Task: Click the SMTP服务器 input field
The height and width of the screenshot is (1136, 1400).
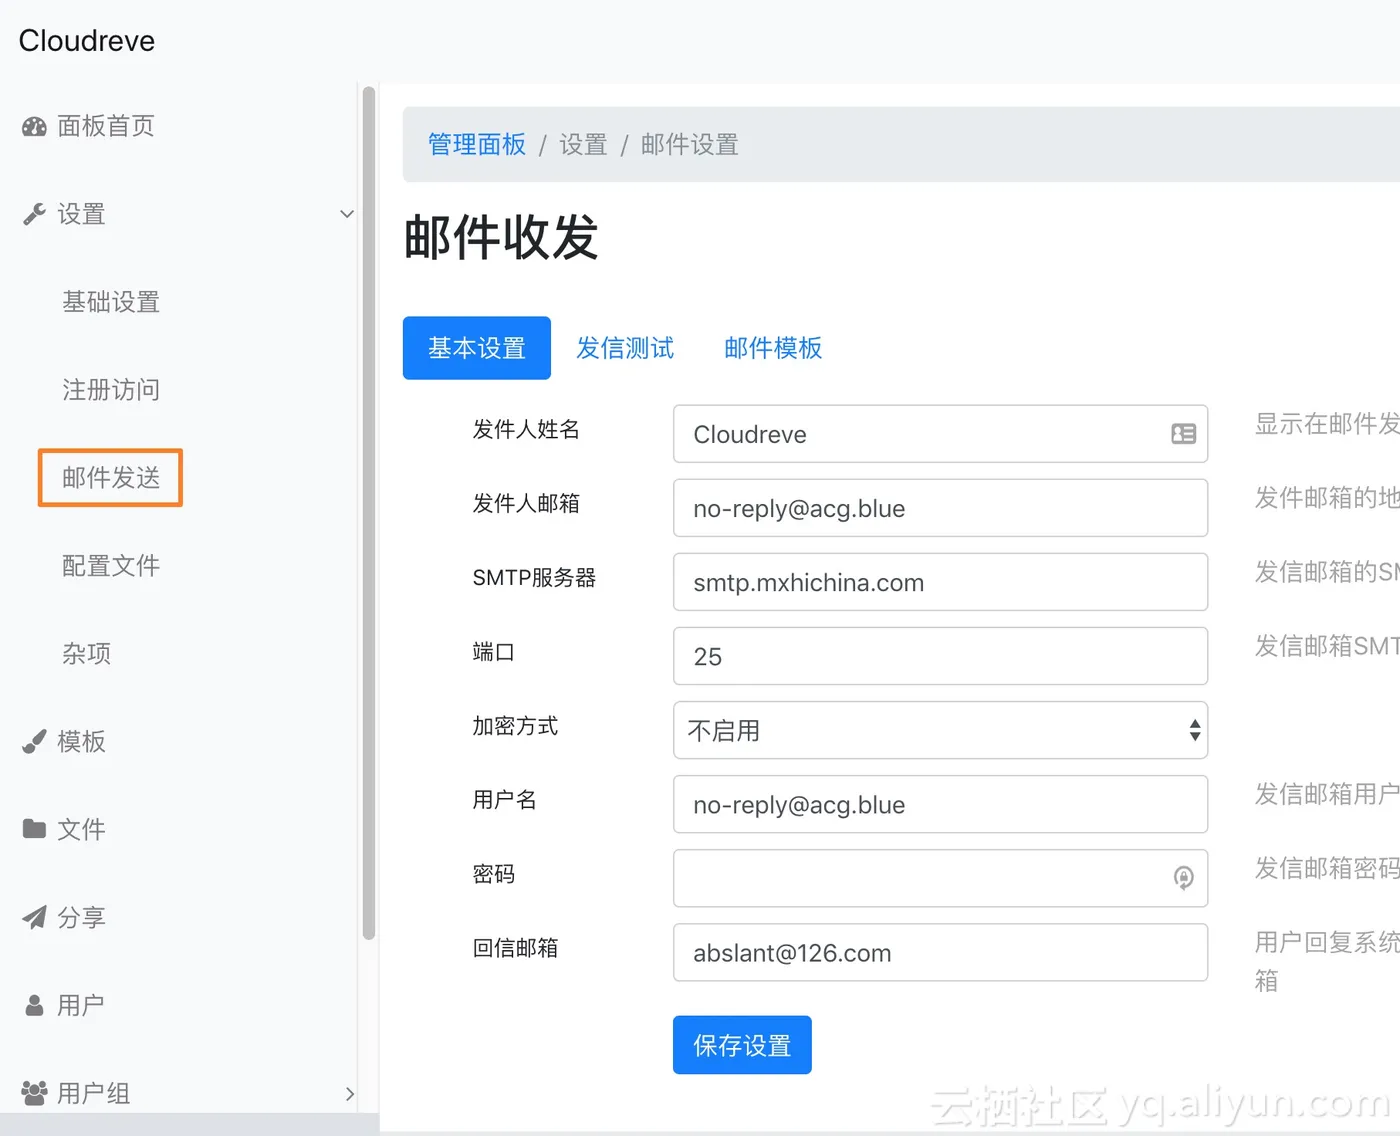Action: point(940,582)
